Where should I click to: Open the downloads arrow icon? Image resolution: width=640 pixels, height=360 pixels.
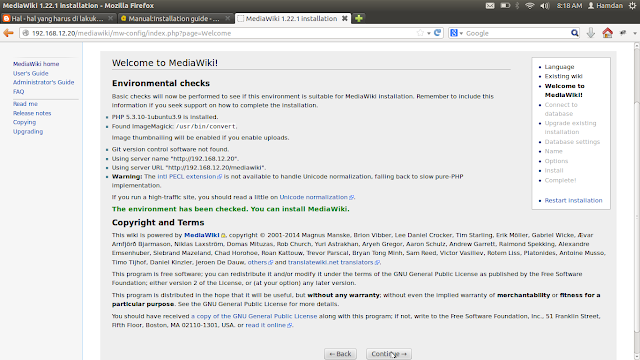(x=591, y=33)
